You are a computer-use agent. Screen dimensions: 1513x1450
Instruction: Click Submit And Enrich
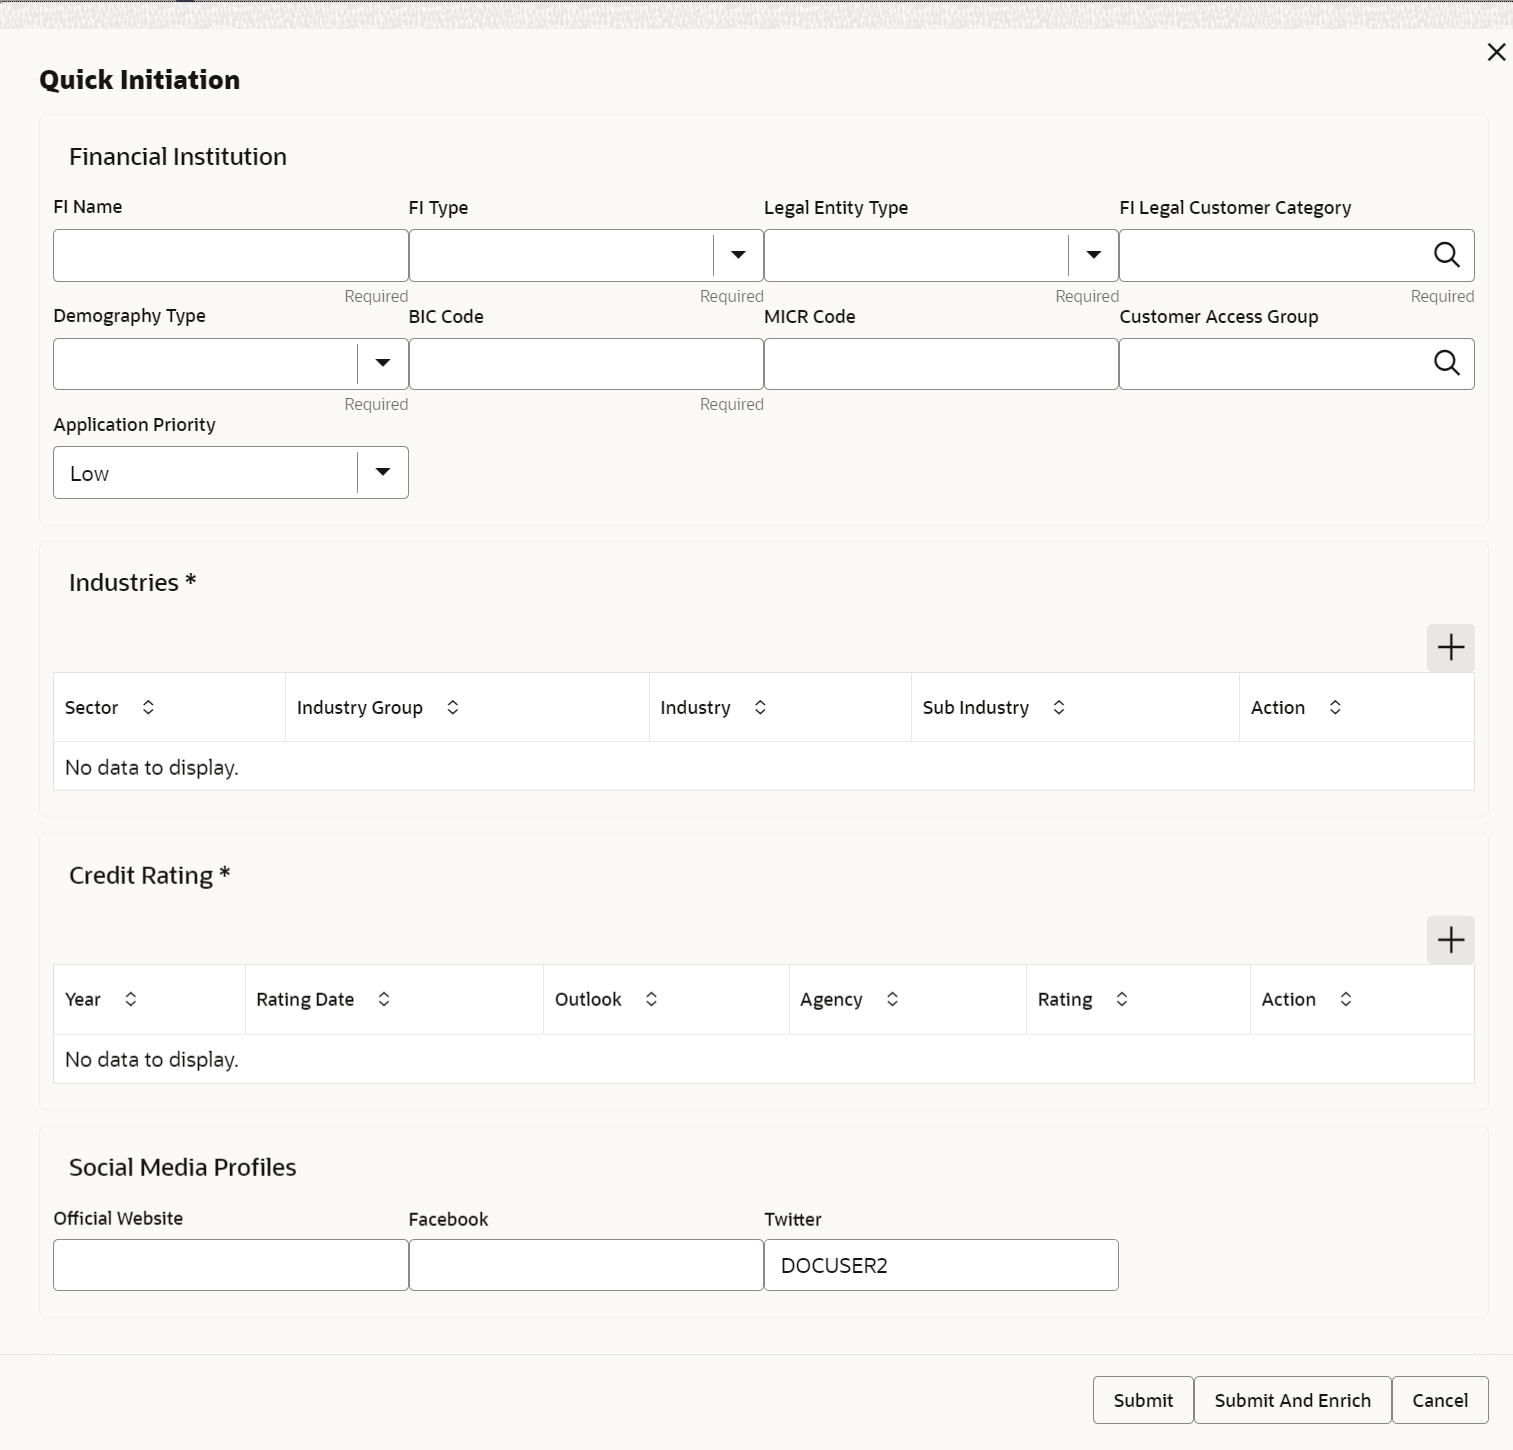(1292, 1400)
